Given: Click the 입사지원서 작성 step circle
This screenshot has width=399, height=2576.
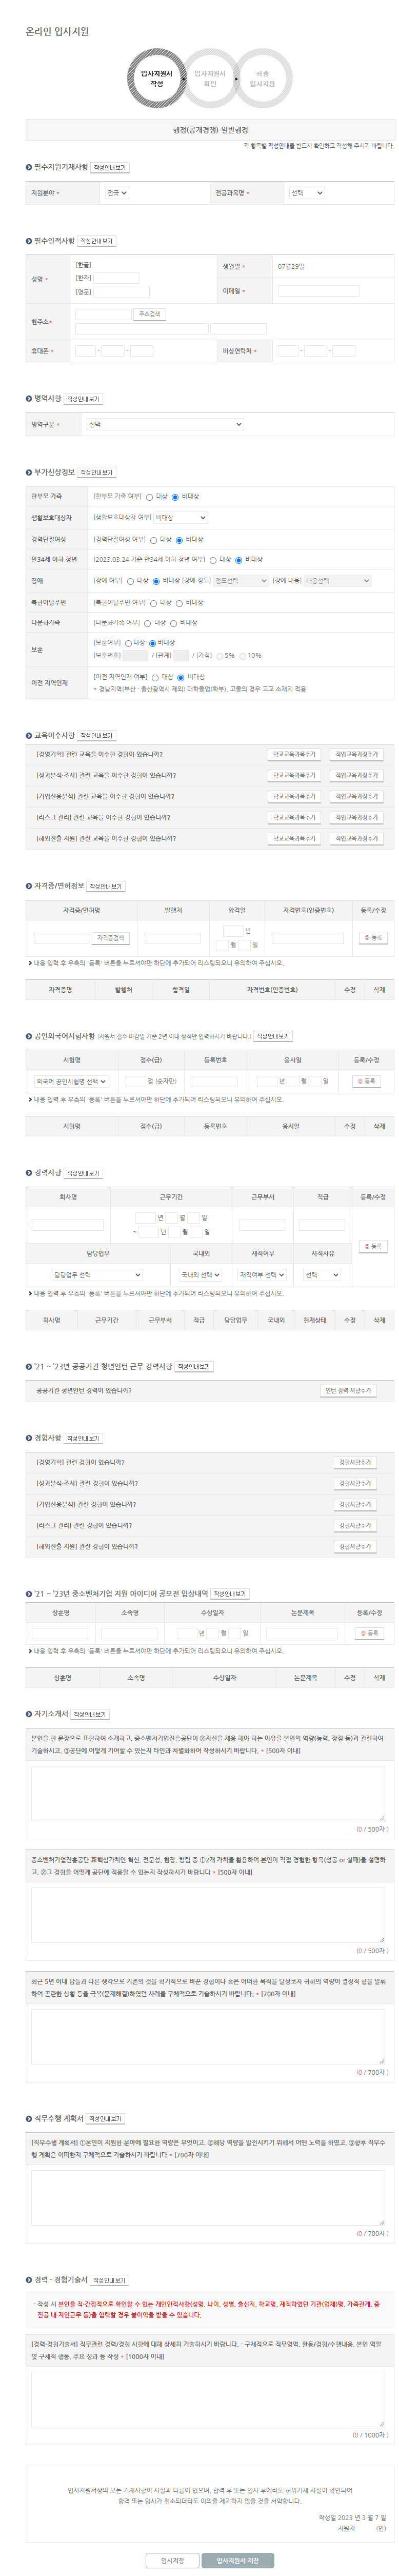Looking at the screenshot, I should coord(156,78).
